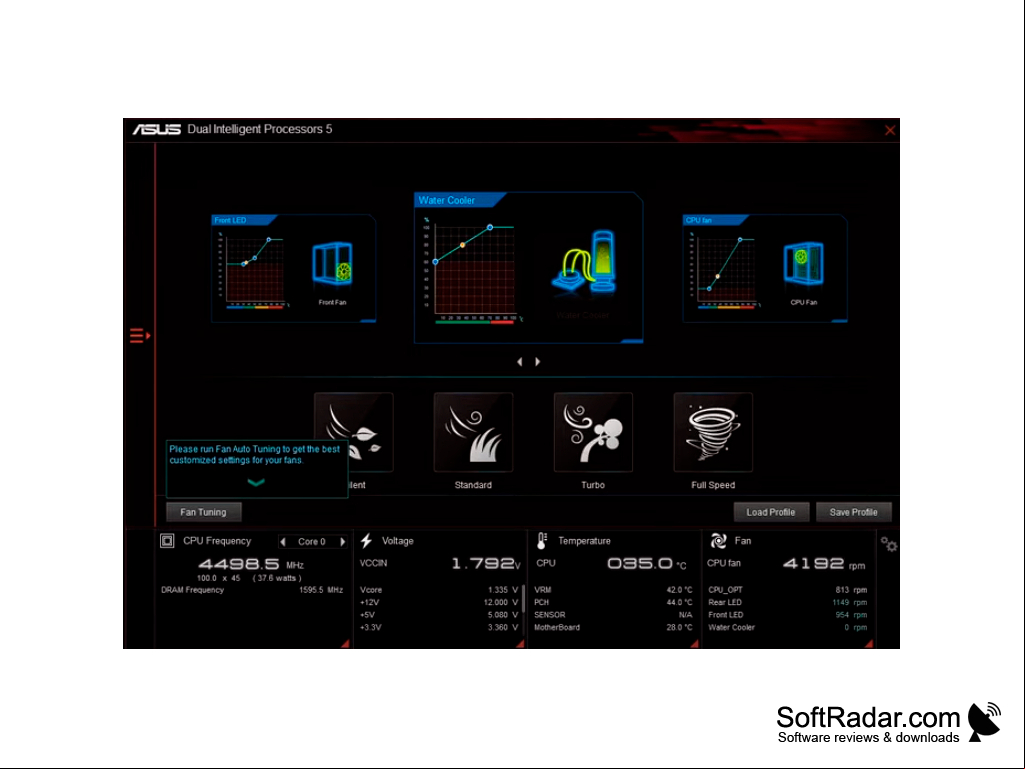Click the CPU_OPT 813 rpm row

click(x=788, y=590)
